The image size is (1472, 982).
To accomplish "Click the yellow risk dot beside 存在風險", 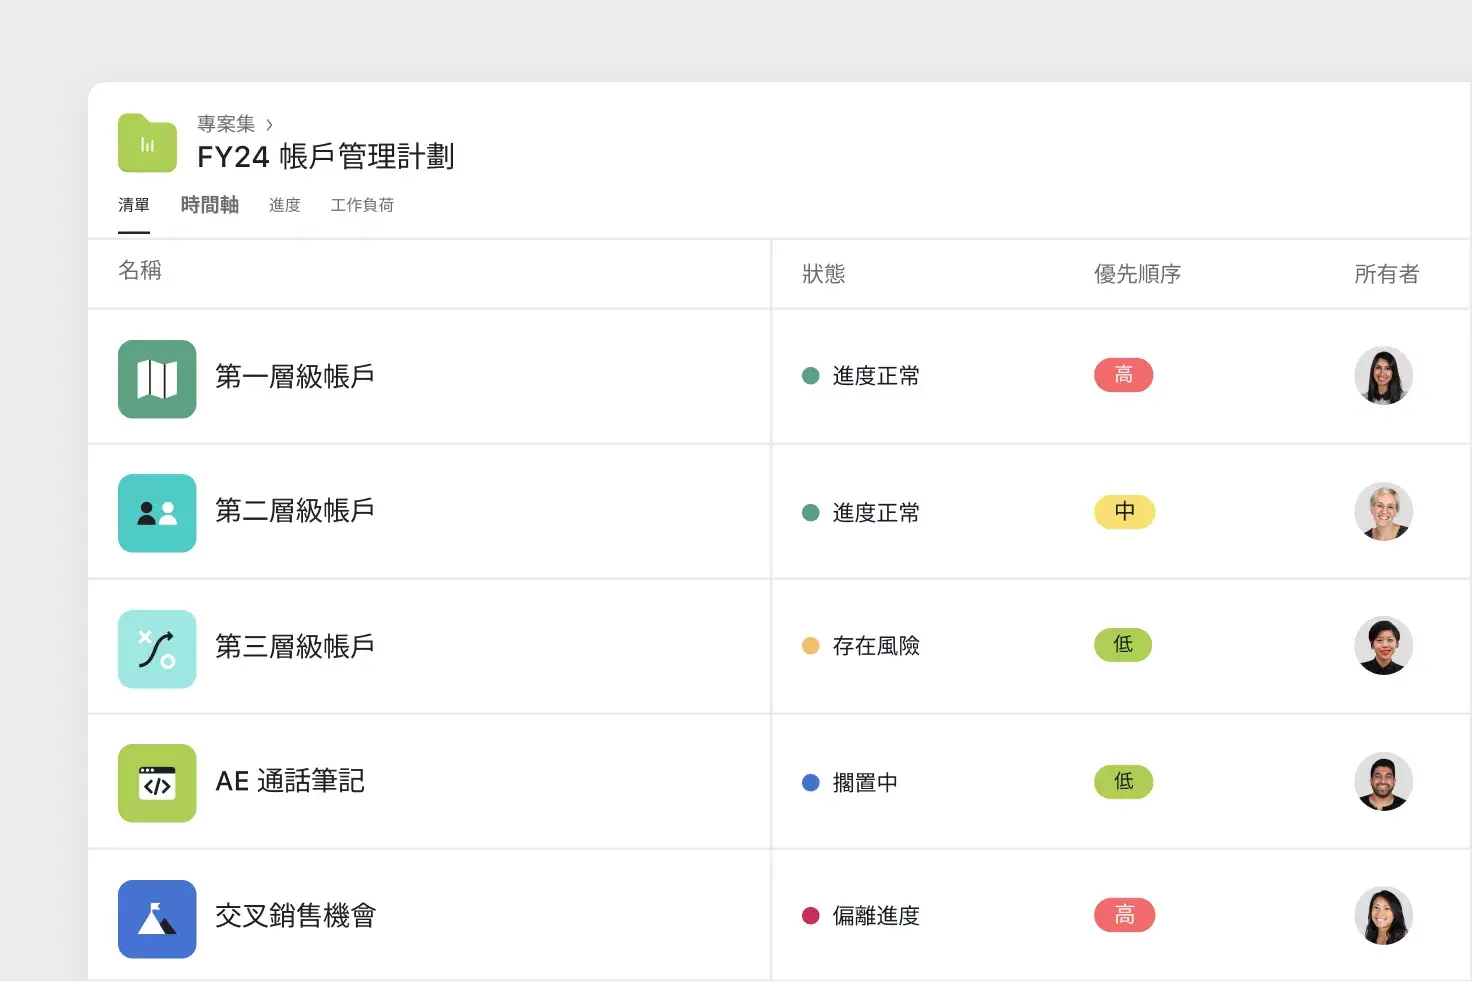I will click(x=810, y=646).
